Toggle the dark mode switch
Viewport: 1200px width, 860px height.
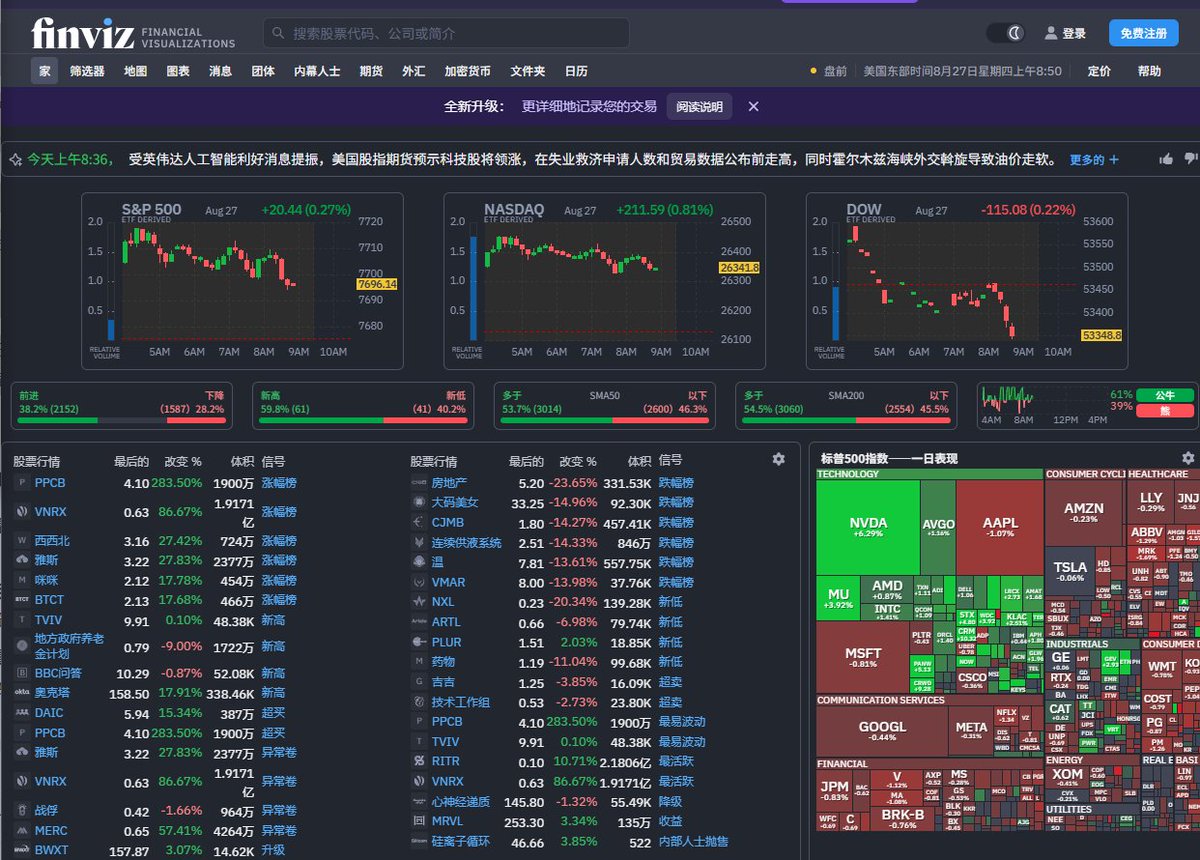pyautogui.click(x=1006, y=33)
